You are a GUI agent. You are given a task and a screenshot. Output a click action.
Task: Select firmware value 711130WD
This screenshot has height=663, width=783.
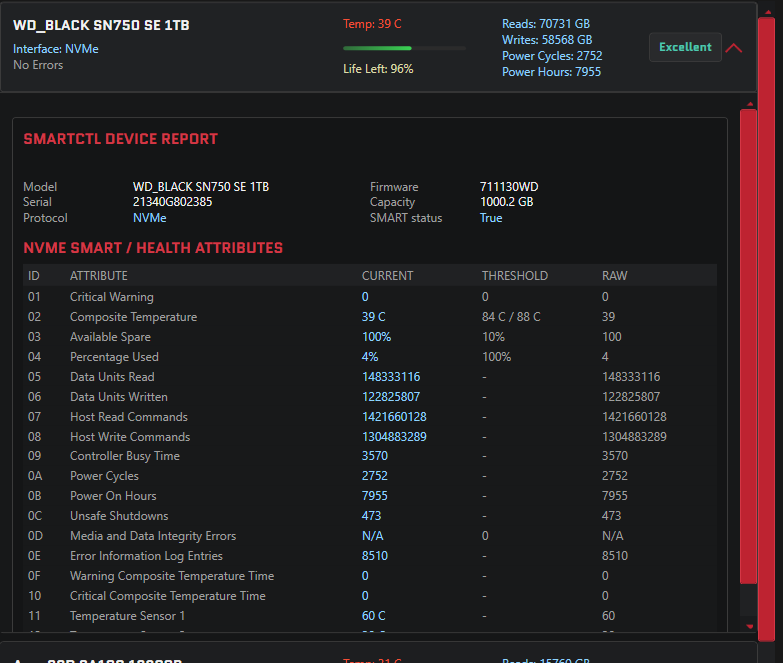coord(509,187)
